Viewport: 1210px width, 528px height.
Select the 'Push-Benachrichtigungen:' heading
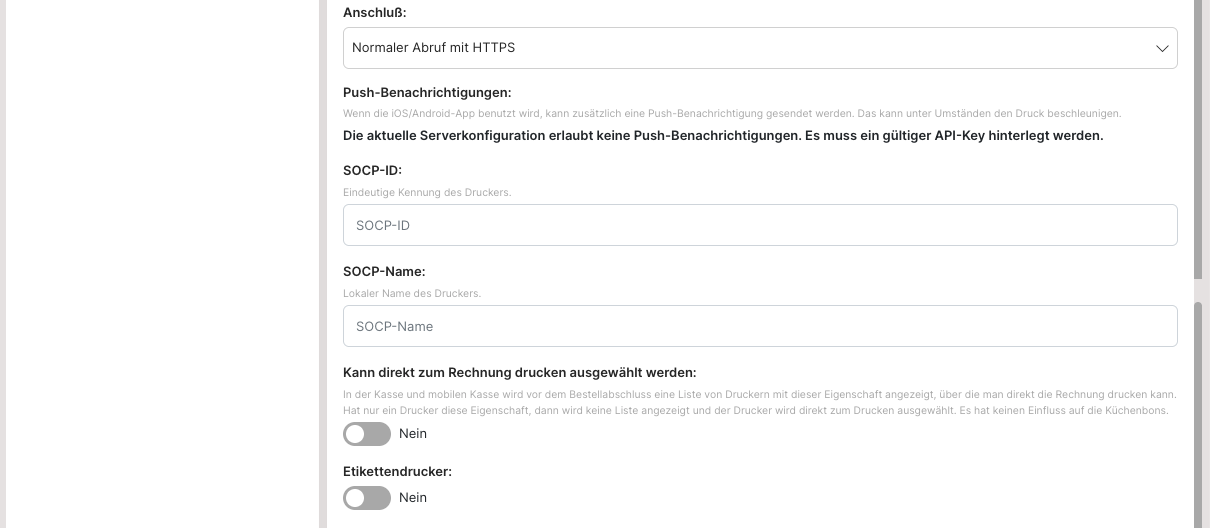[427, 93]
